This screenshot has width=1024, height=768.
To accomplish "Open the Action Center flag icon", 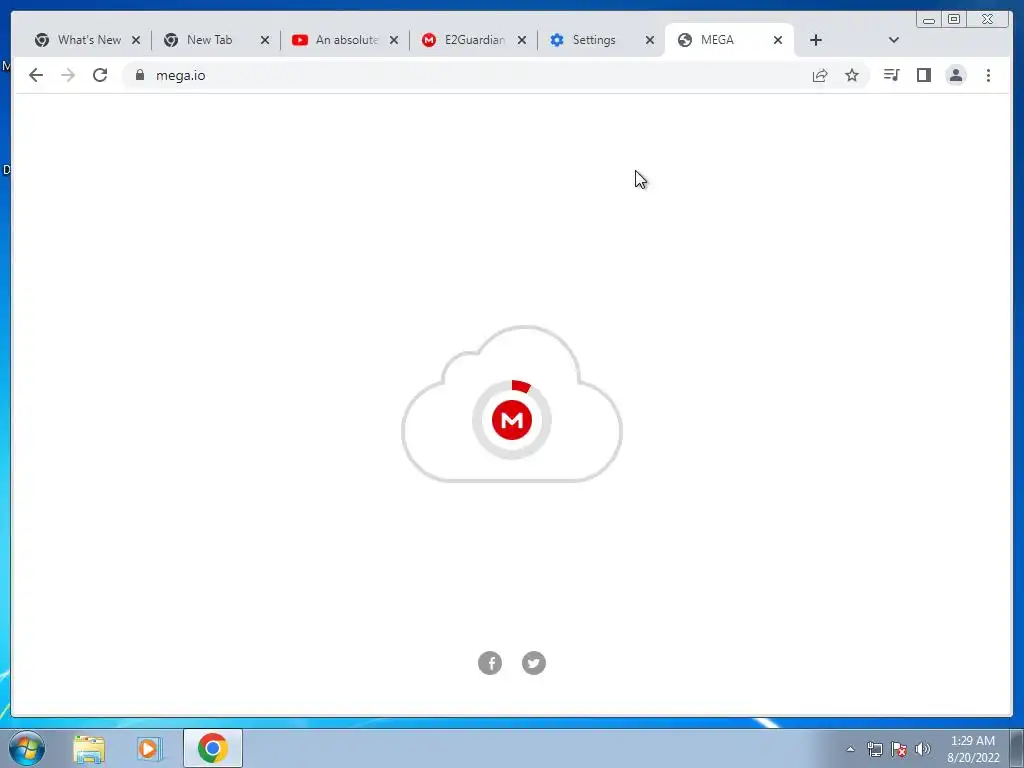I will pos(899,749).
